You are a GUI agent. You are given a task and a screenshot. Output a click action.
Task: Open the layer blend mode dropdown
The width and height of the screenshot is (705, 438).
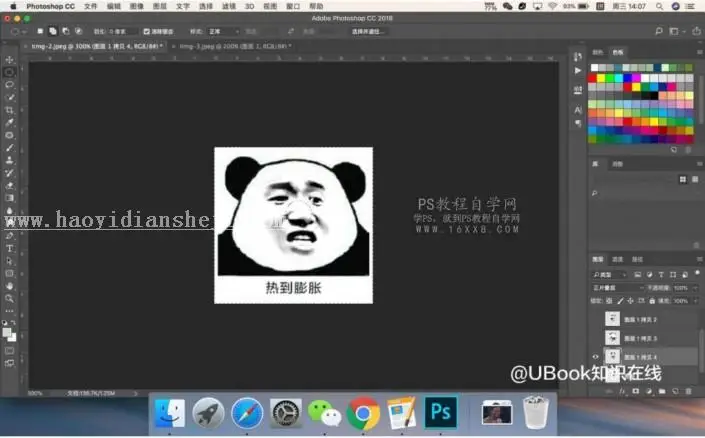617,288
